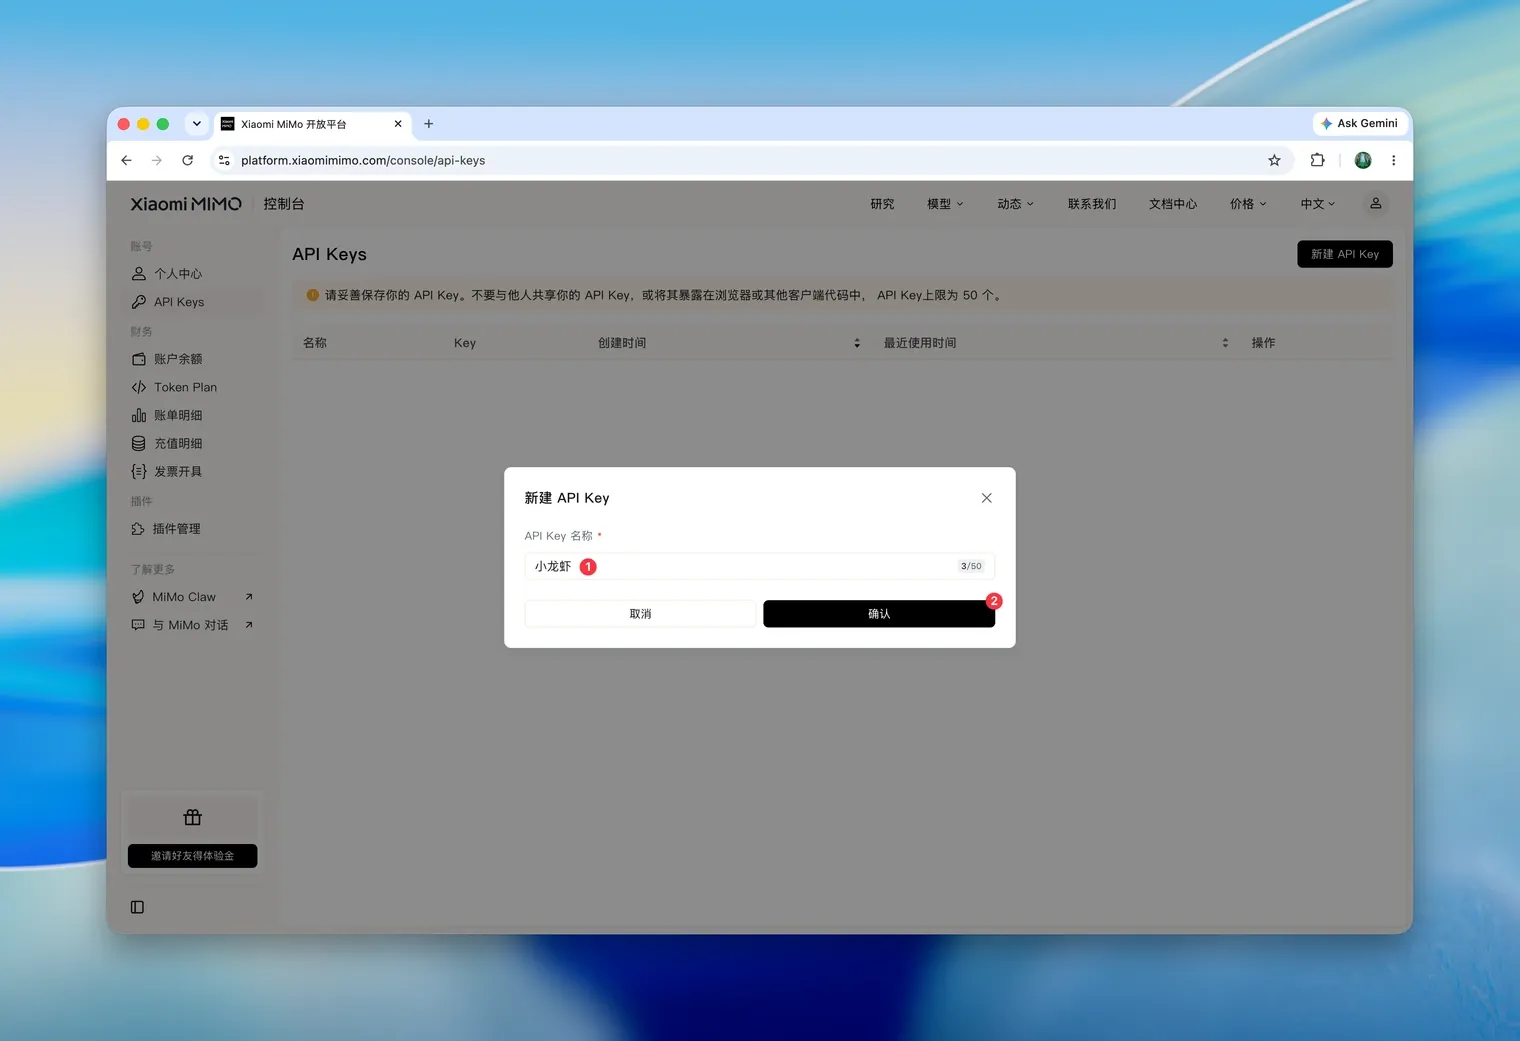
Task: Click the 操作 column header
Action: point(1263,343)
